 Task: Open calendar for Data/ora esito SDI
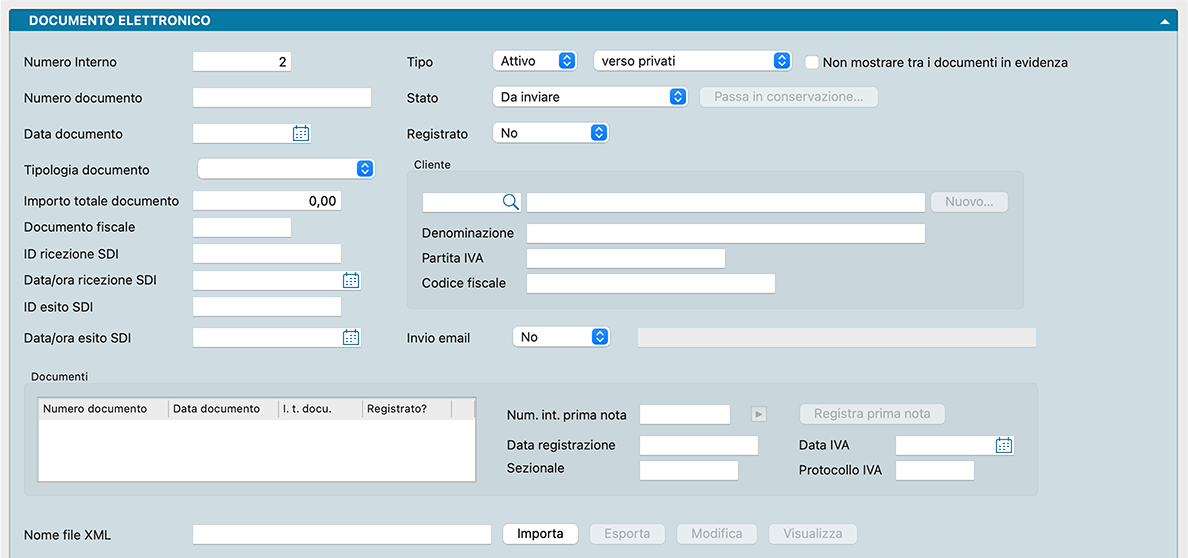coord(351,338)
